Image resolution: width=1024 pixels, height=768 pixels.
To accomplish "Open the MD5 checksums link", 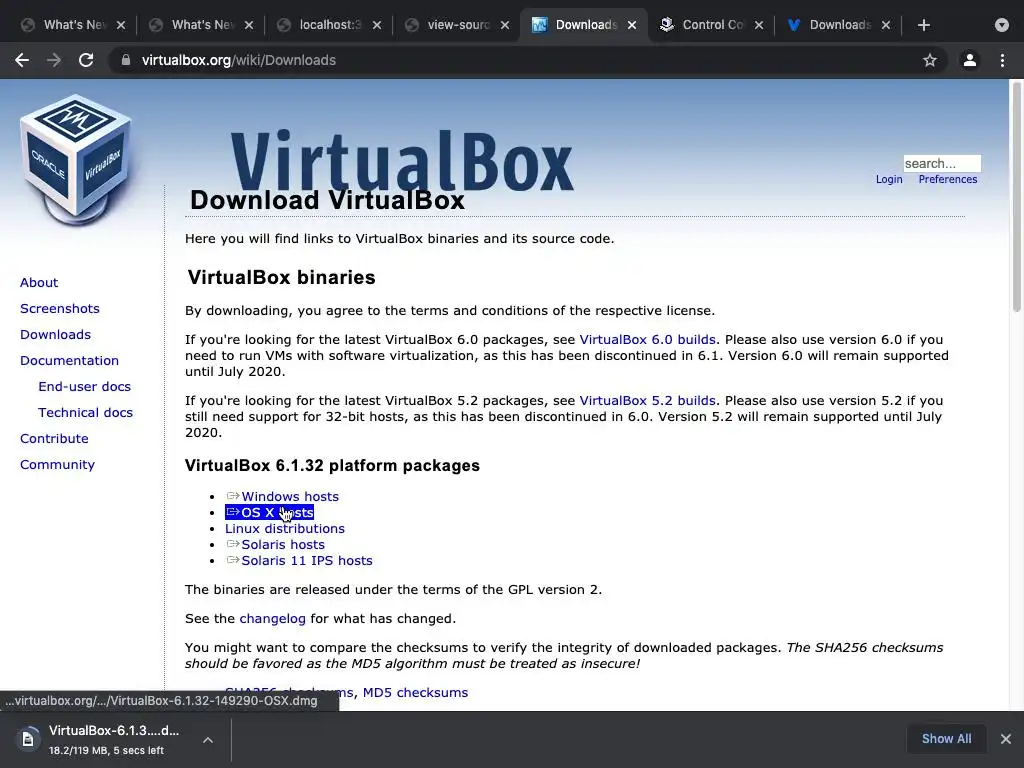I will pyautogui.click(x=415, y=692).
